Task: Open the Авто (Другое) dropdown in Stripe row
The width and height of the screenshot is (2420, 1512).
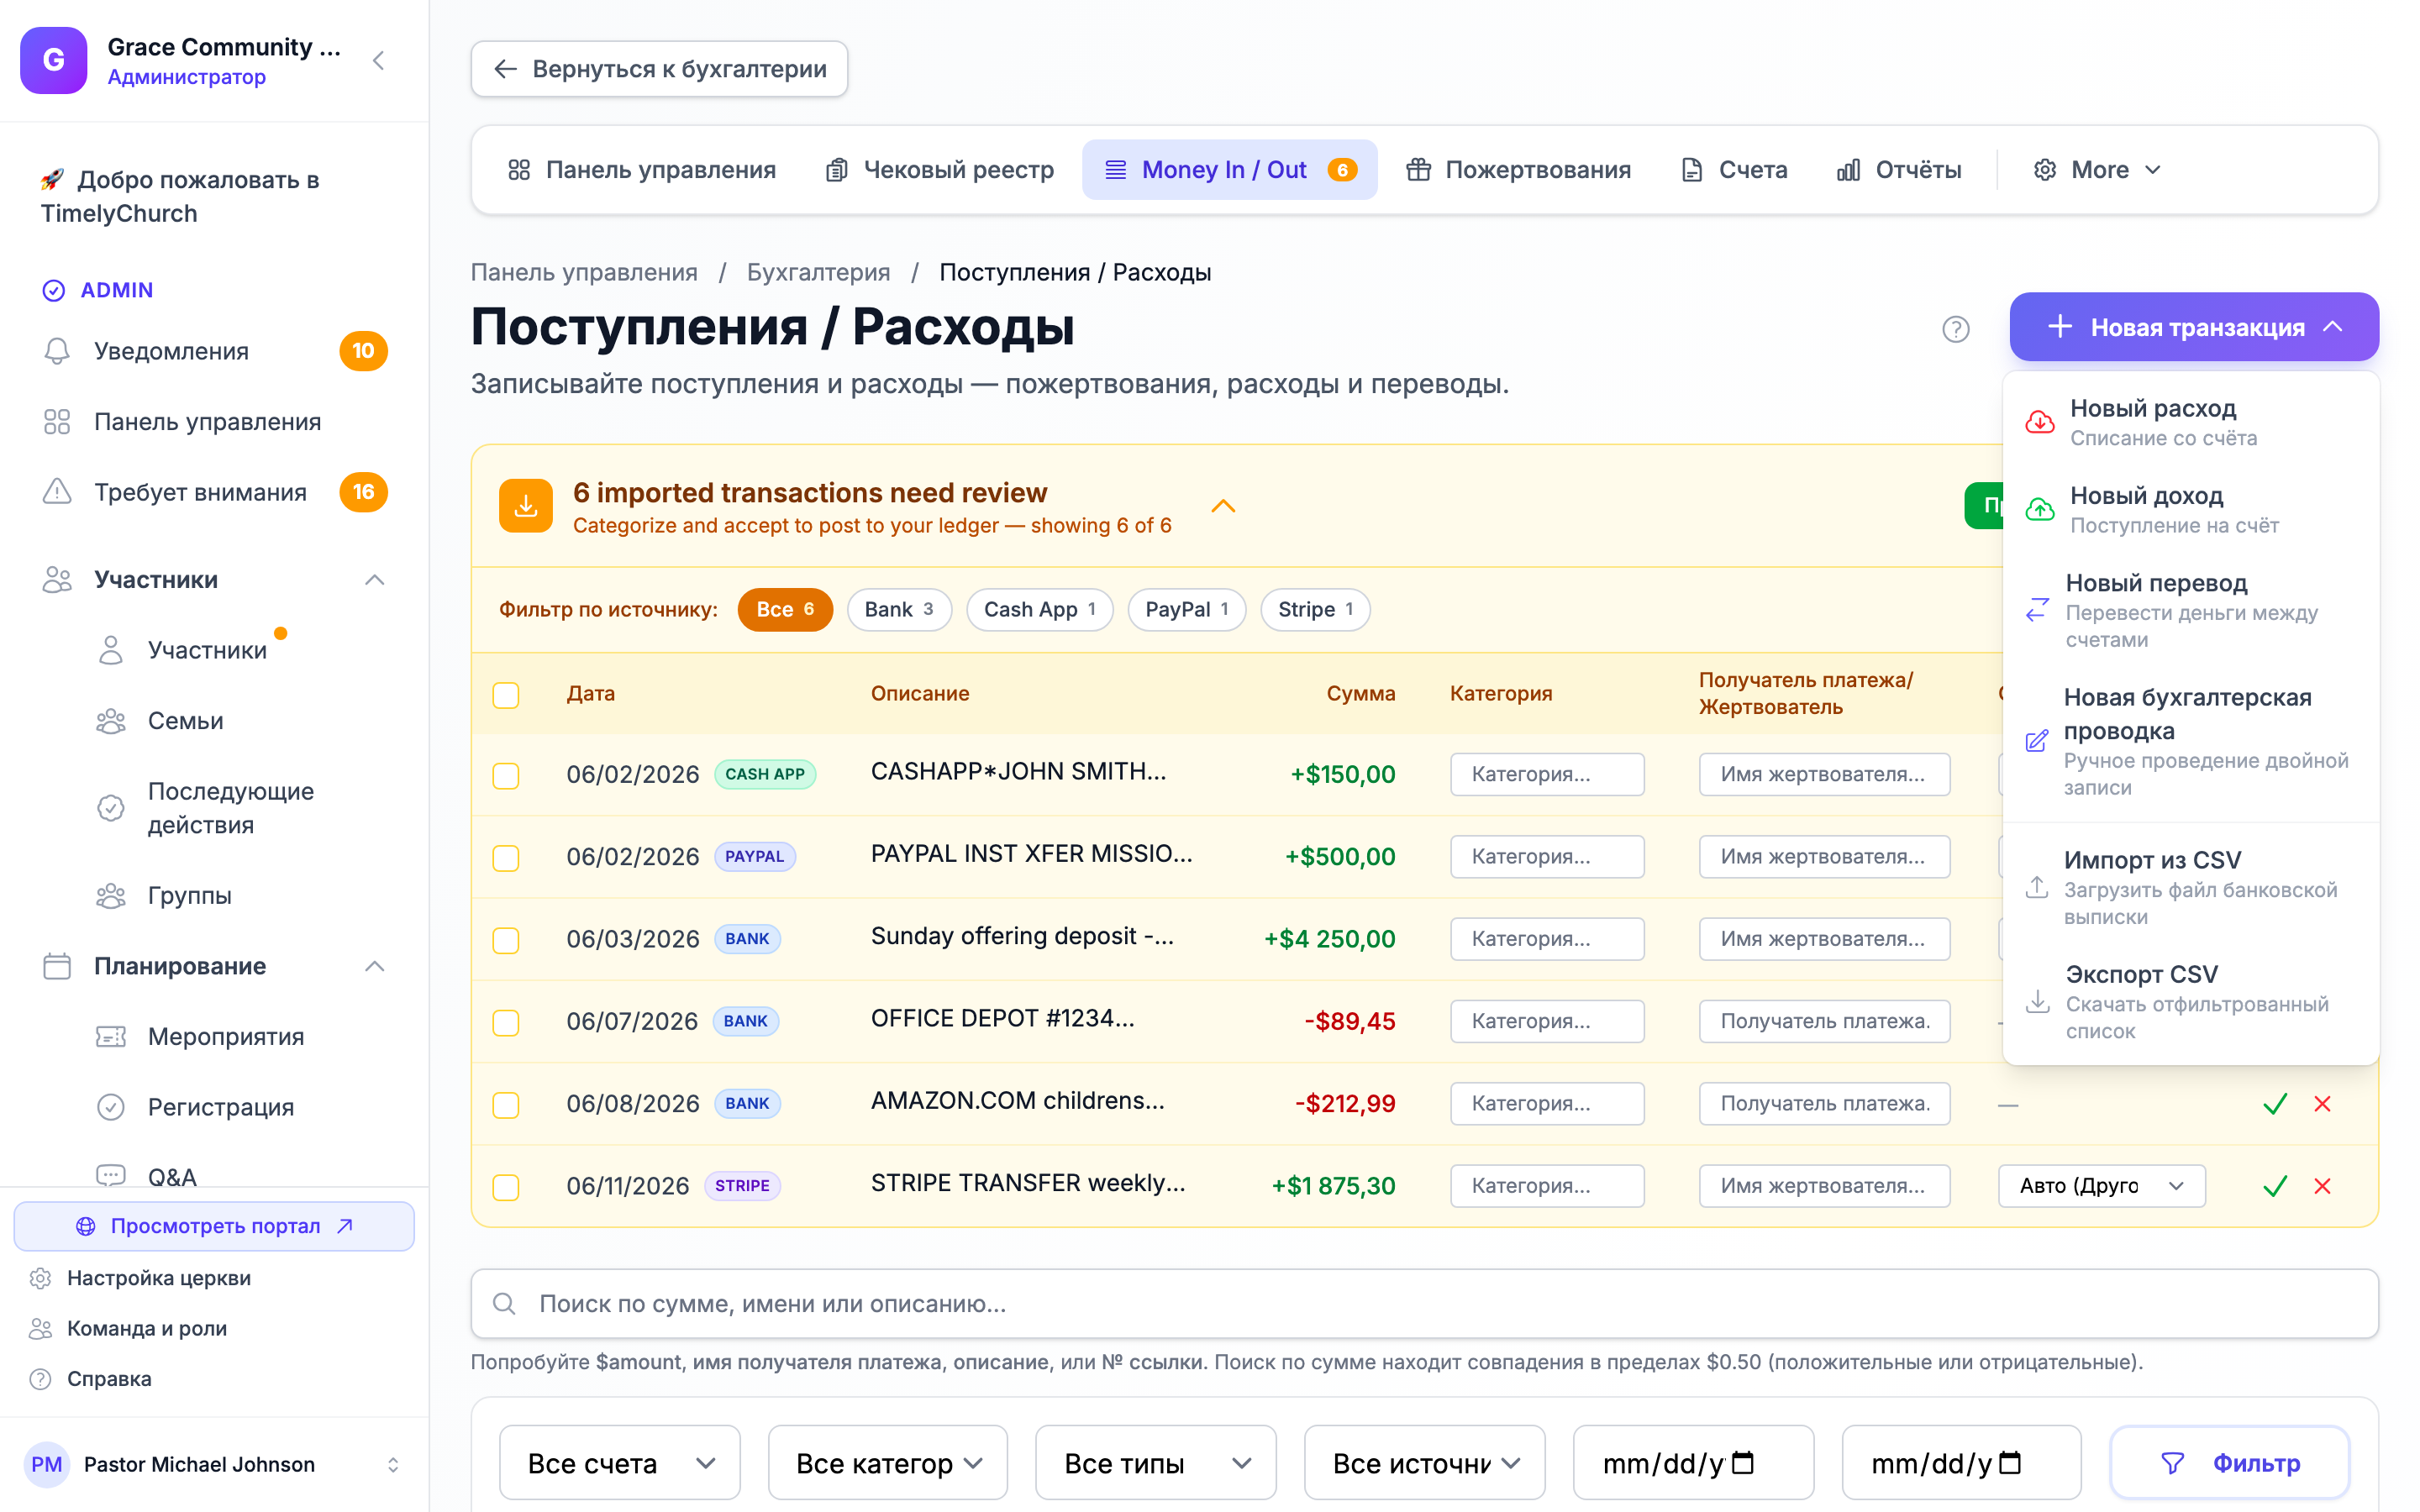Action: (2101, 1186)
